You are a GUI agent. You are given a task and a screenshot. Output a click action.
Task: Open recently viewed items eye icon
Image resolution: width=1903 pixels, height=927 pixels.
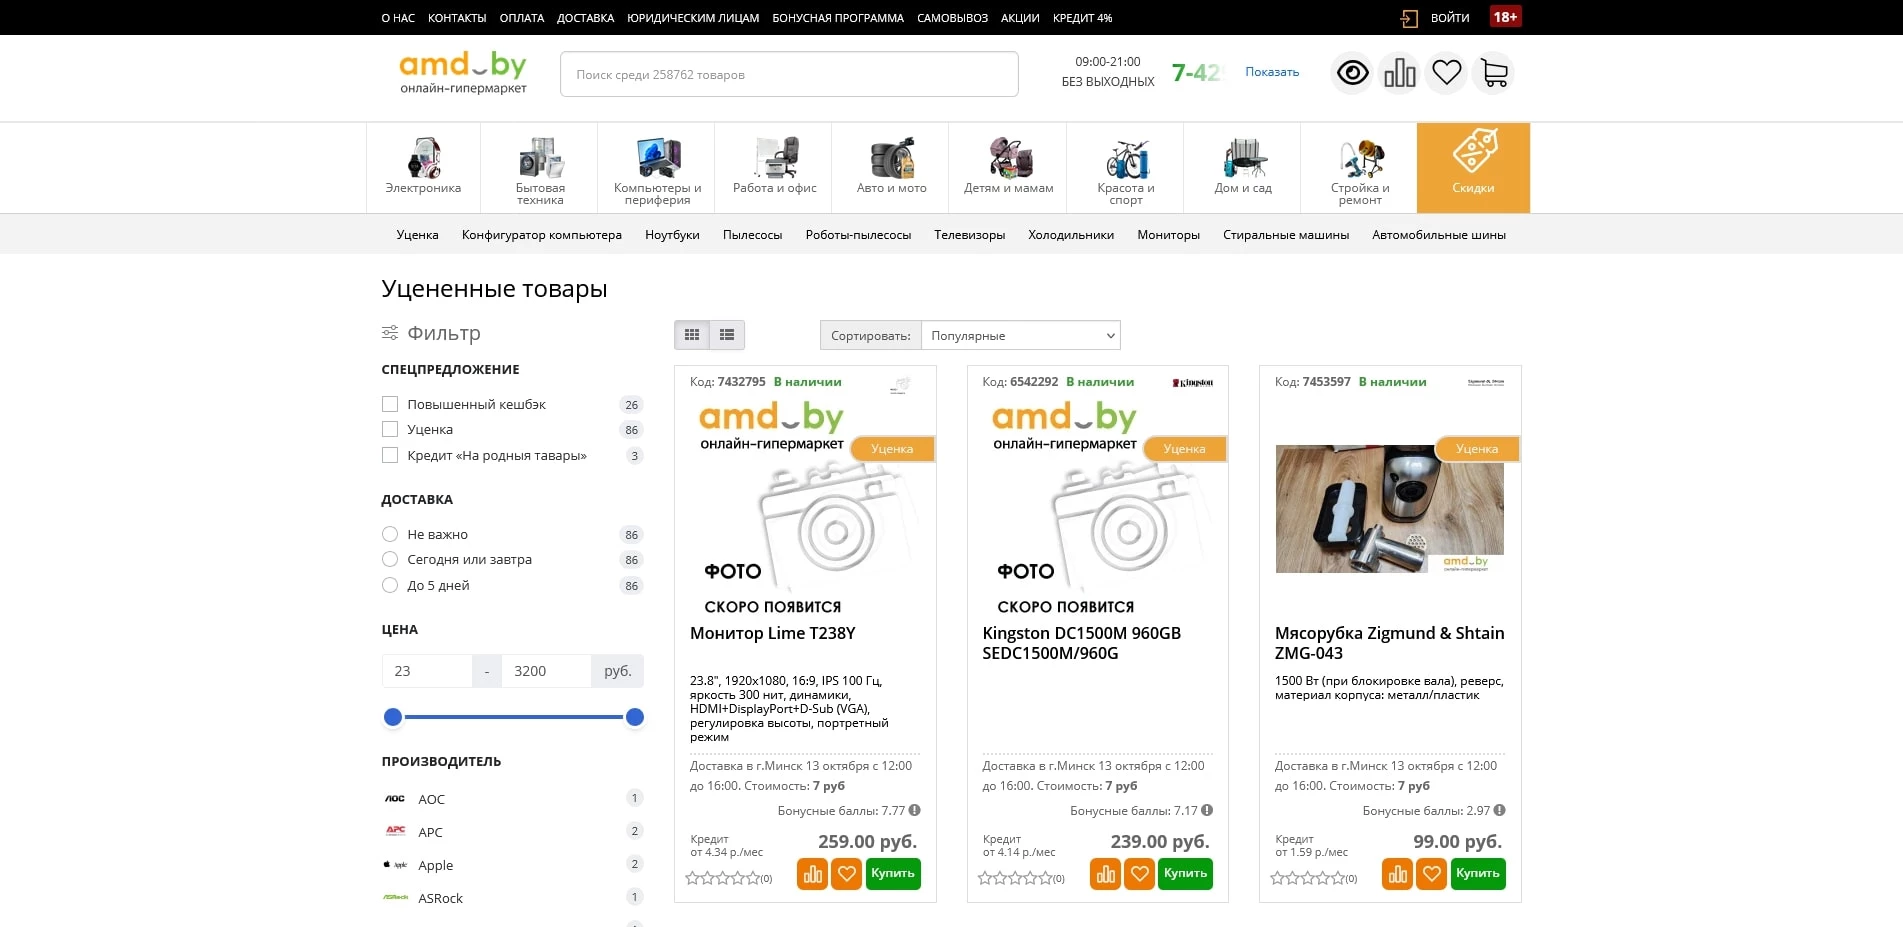[x=1352, y=72]
